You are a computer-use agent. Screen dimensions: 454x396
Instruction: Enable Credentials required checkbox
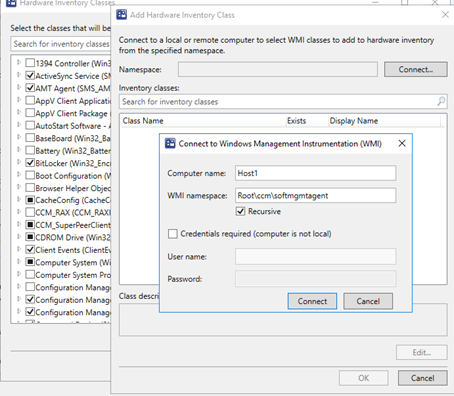click(173, 234)
